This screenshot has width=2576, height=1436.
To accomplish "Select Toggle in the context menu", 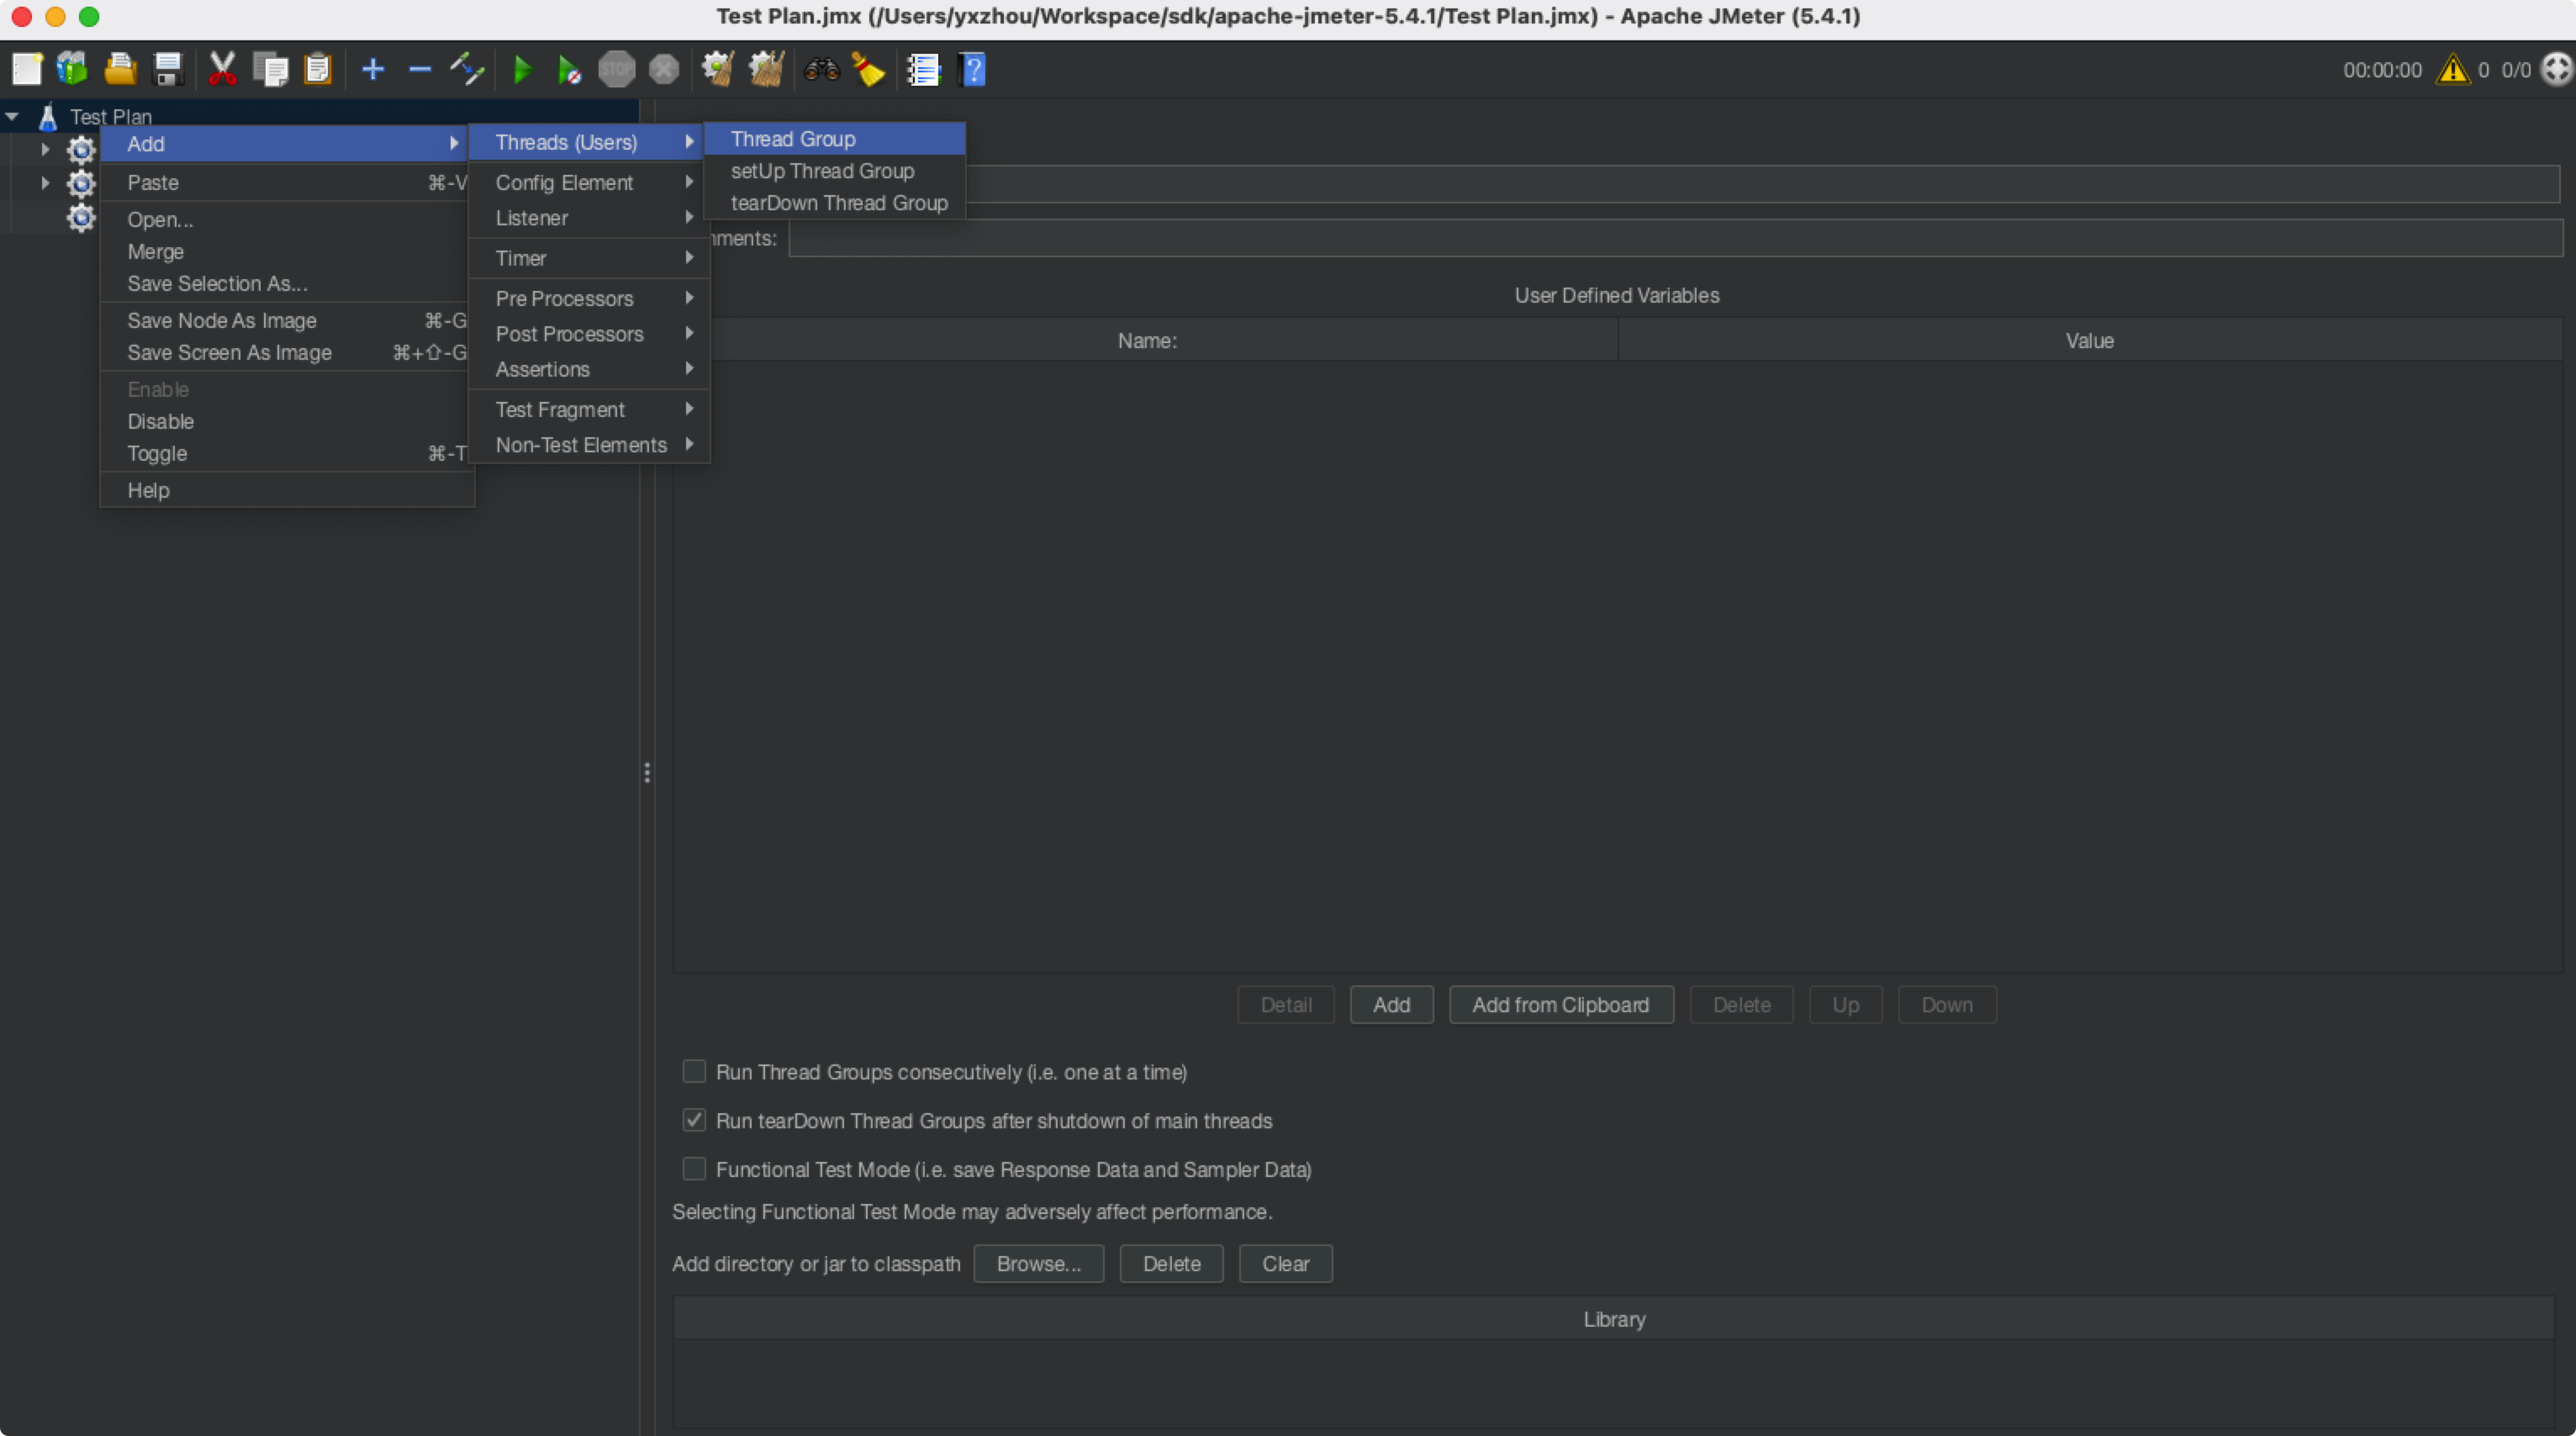I will tap(287, 453).
